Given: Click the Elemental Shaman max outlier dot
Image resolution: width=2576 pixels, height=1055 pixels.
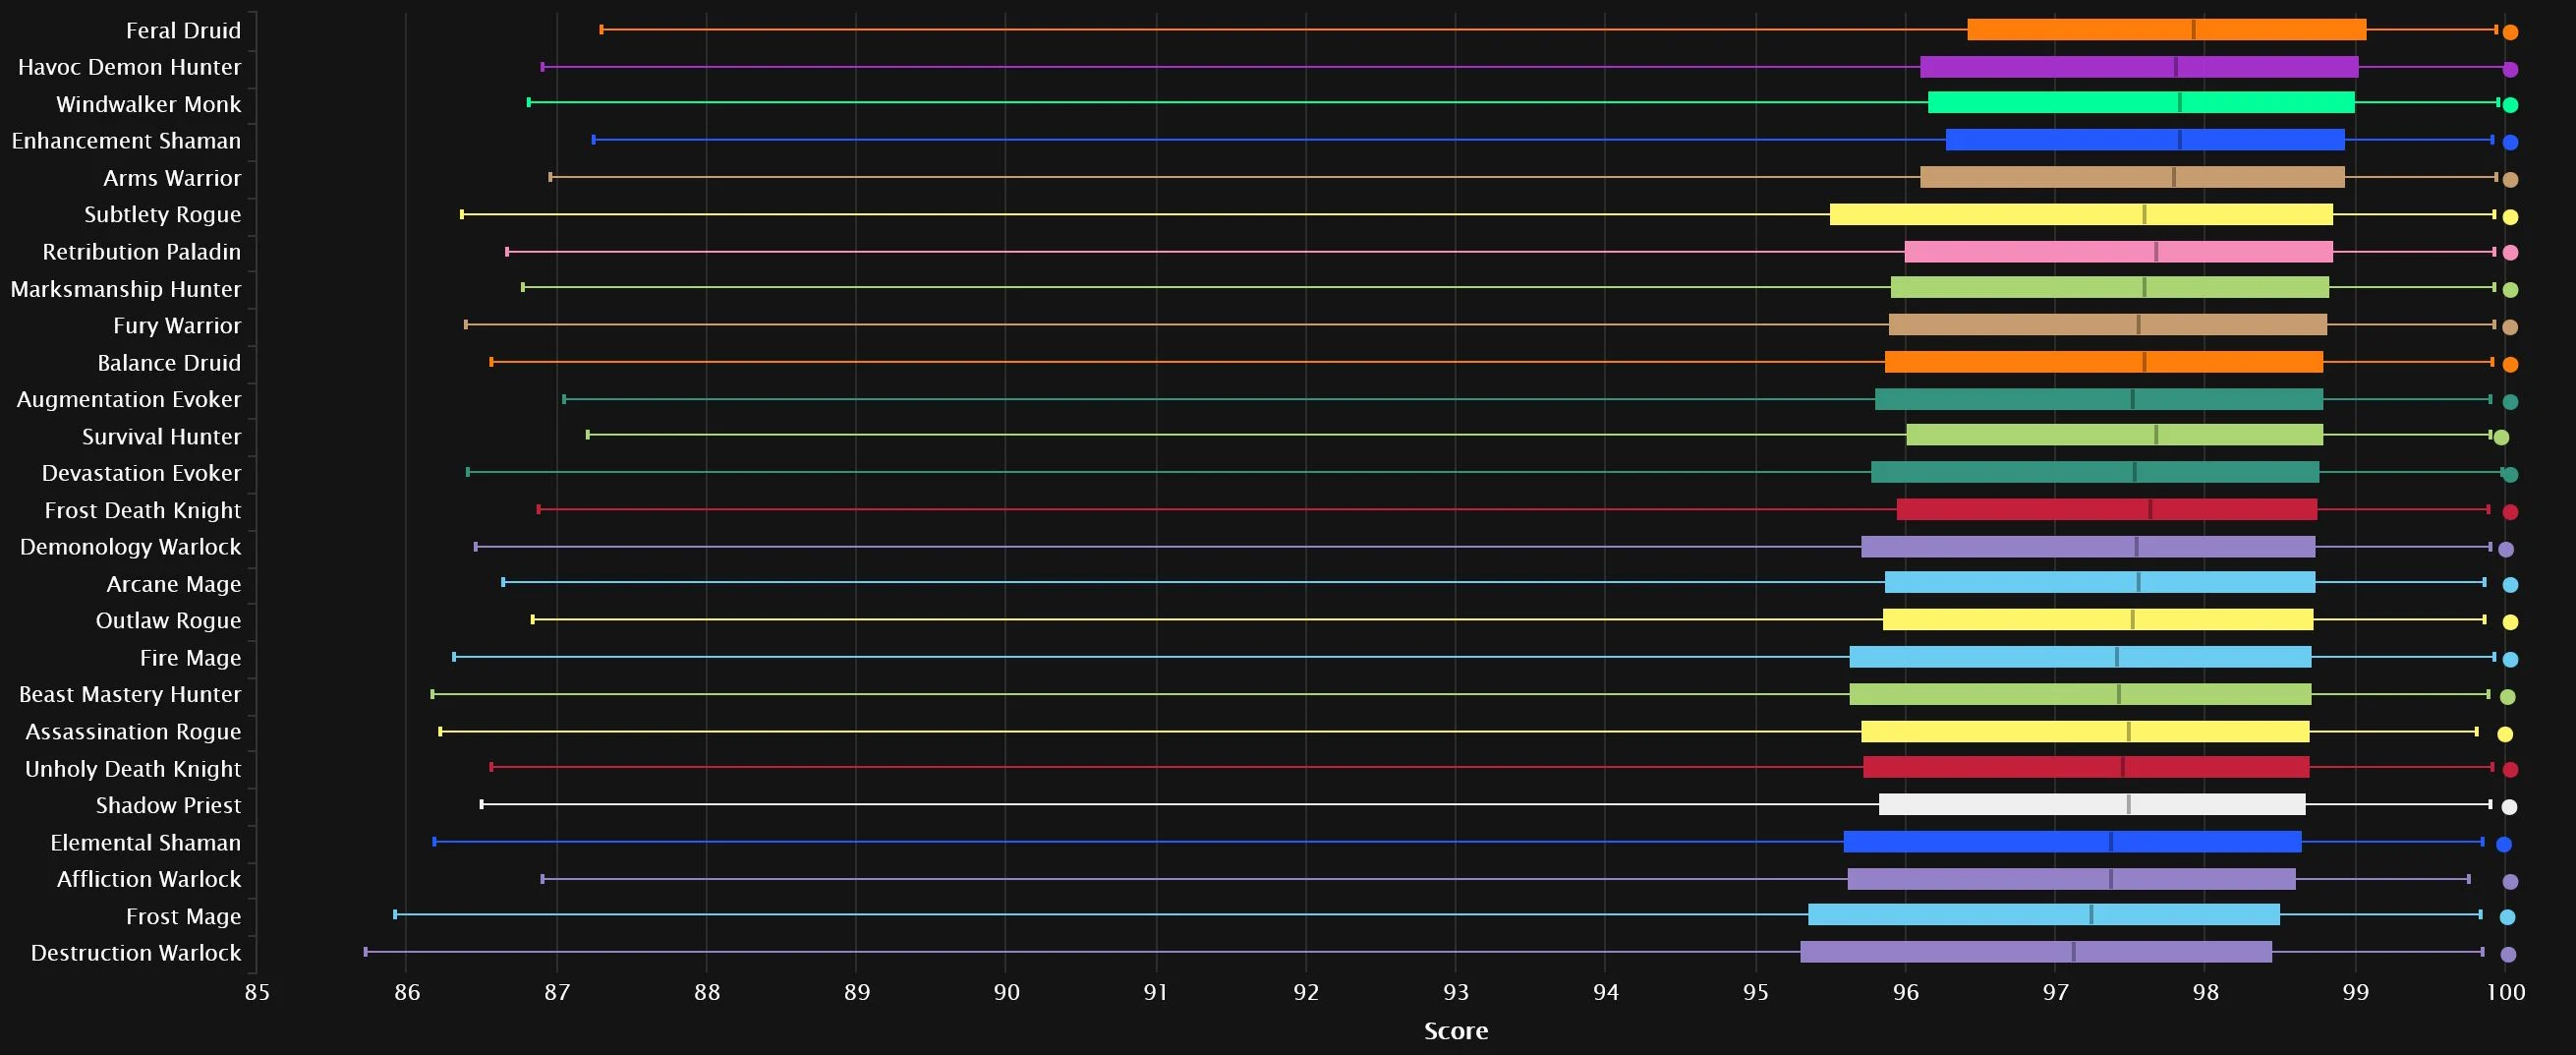Looking at the screenshot, I should coord(2504,845).
